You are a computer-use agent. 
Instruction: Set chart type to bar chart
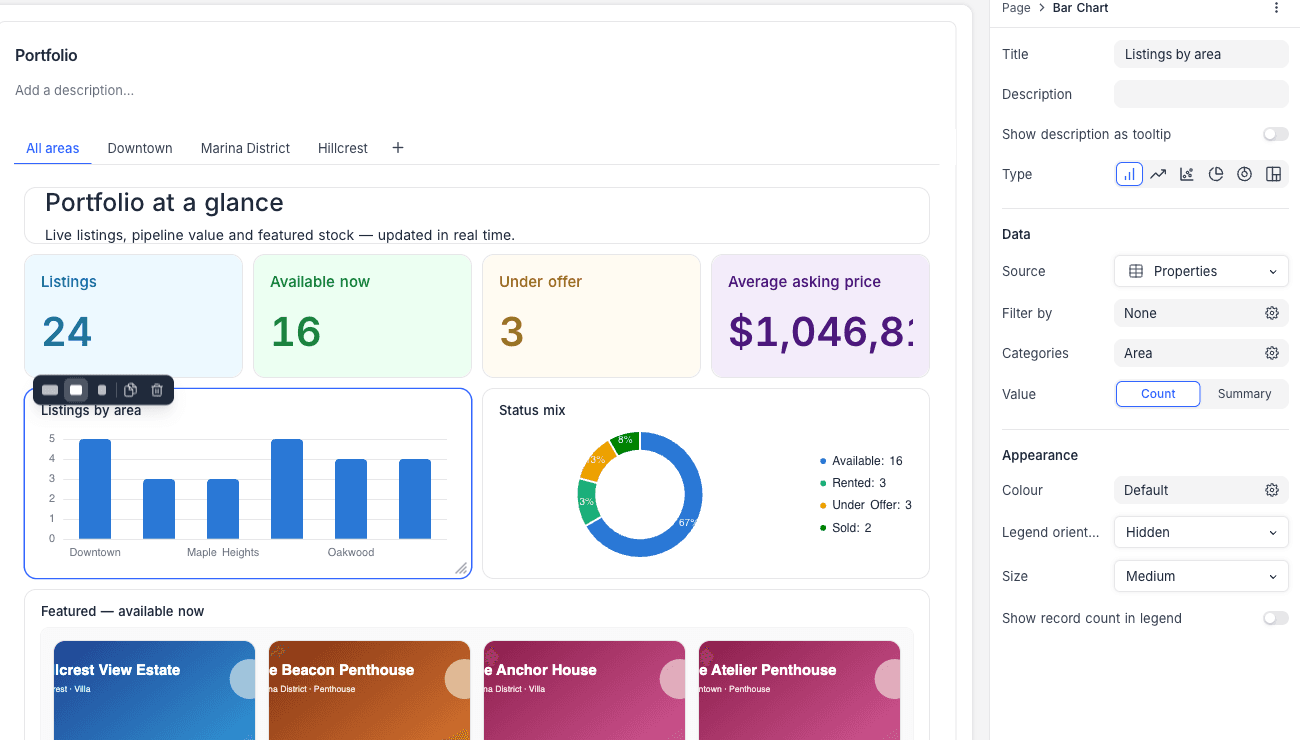click(x=1129, y=174)
